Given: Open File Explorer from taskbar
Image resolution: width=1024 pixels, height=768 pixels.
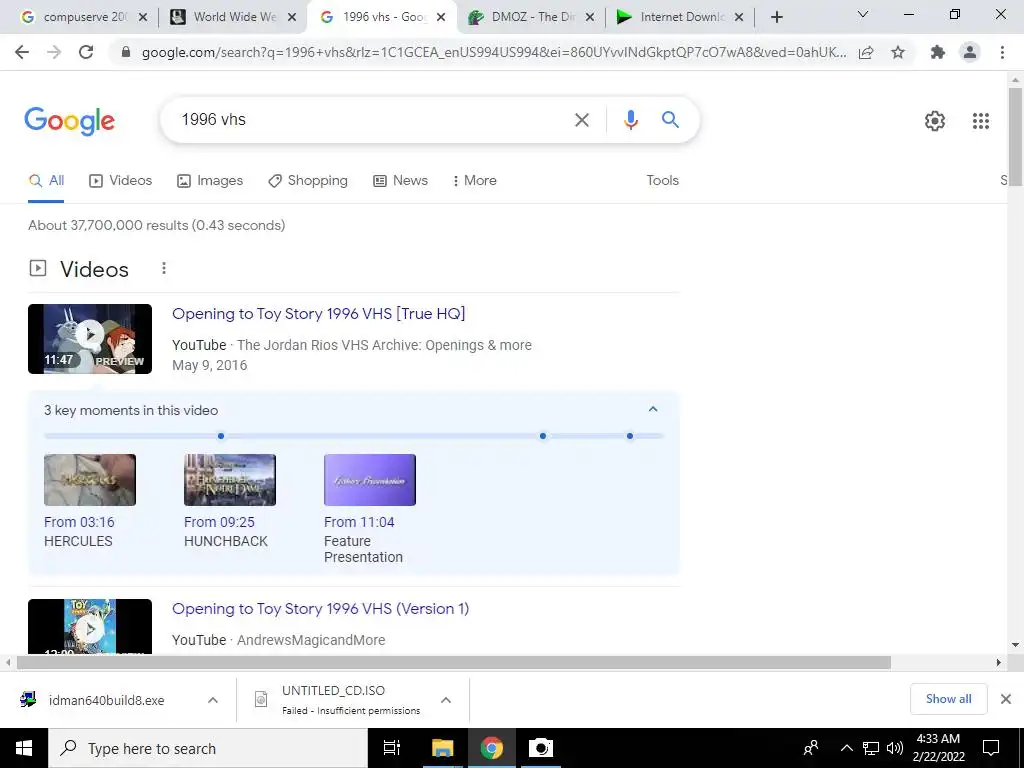Looking at the screenshot, I should [x=442, y=748].
